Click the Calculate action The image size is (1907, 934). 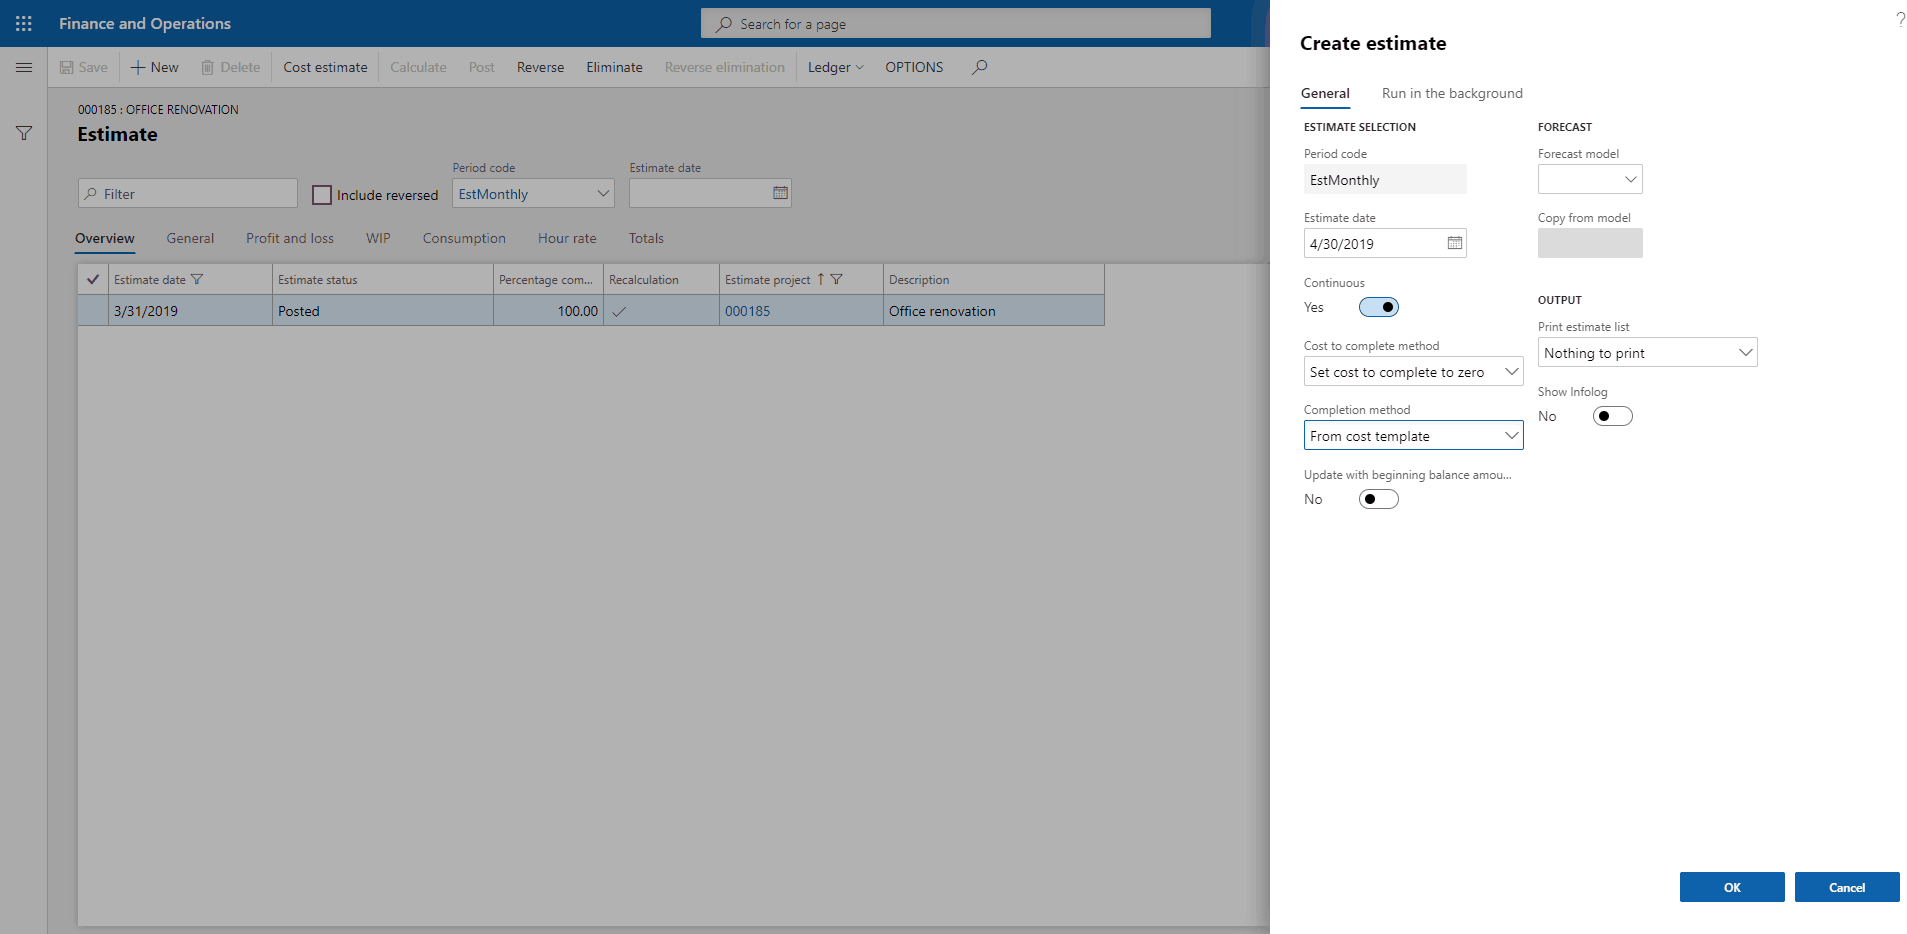pos(418,67)
